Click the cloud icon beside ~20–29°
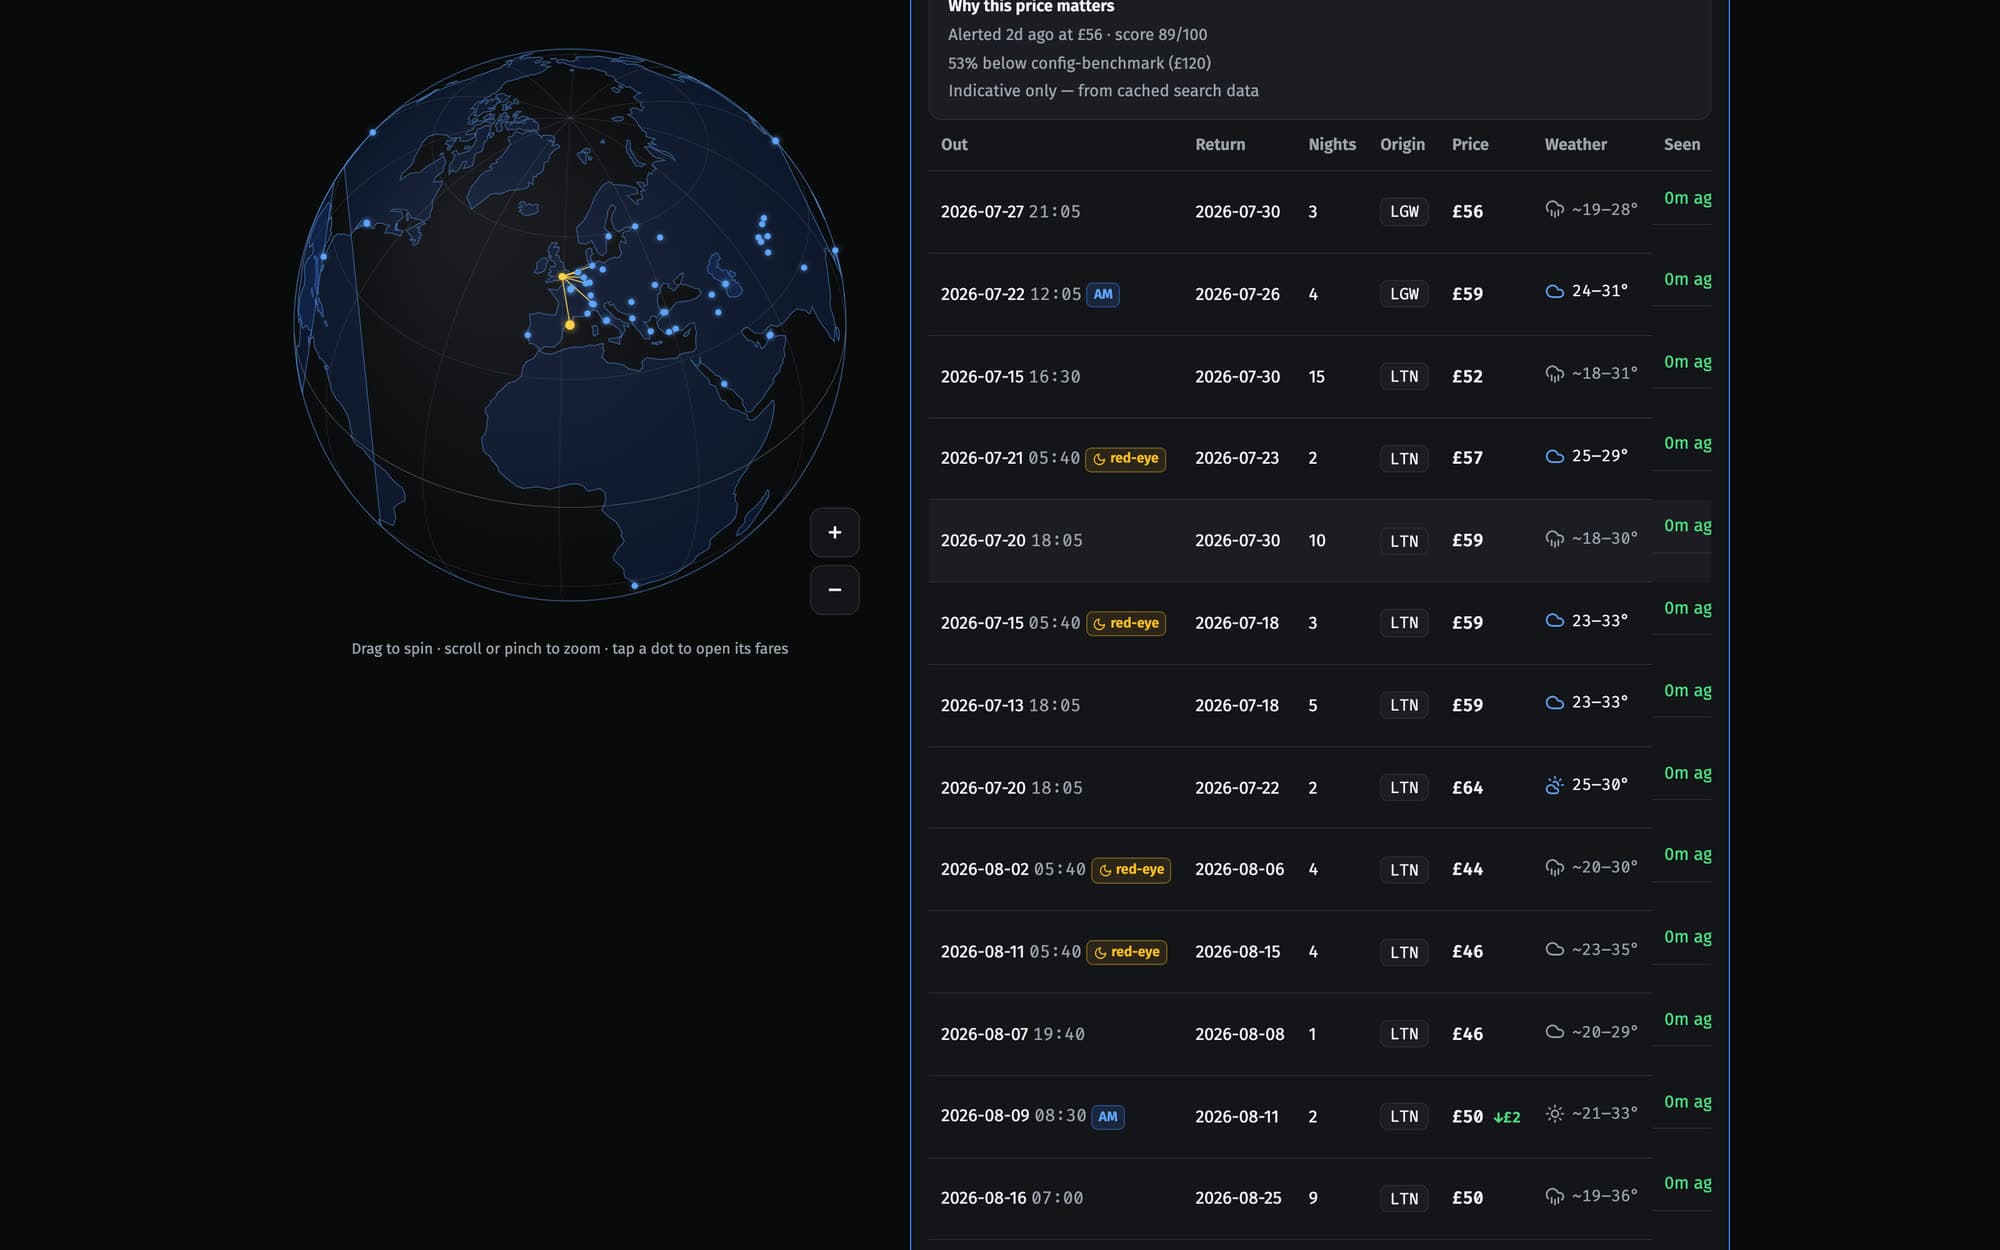Image resolution: width=2000 pixels, height=1250 pixels. click(1554, 1032)
